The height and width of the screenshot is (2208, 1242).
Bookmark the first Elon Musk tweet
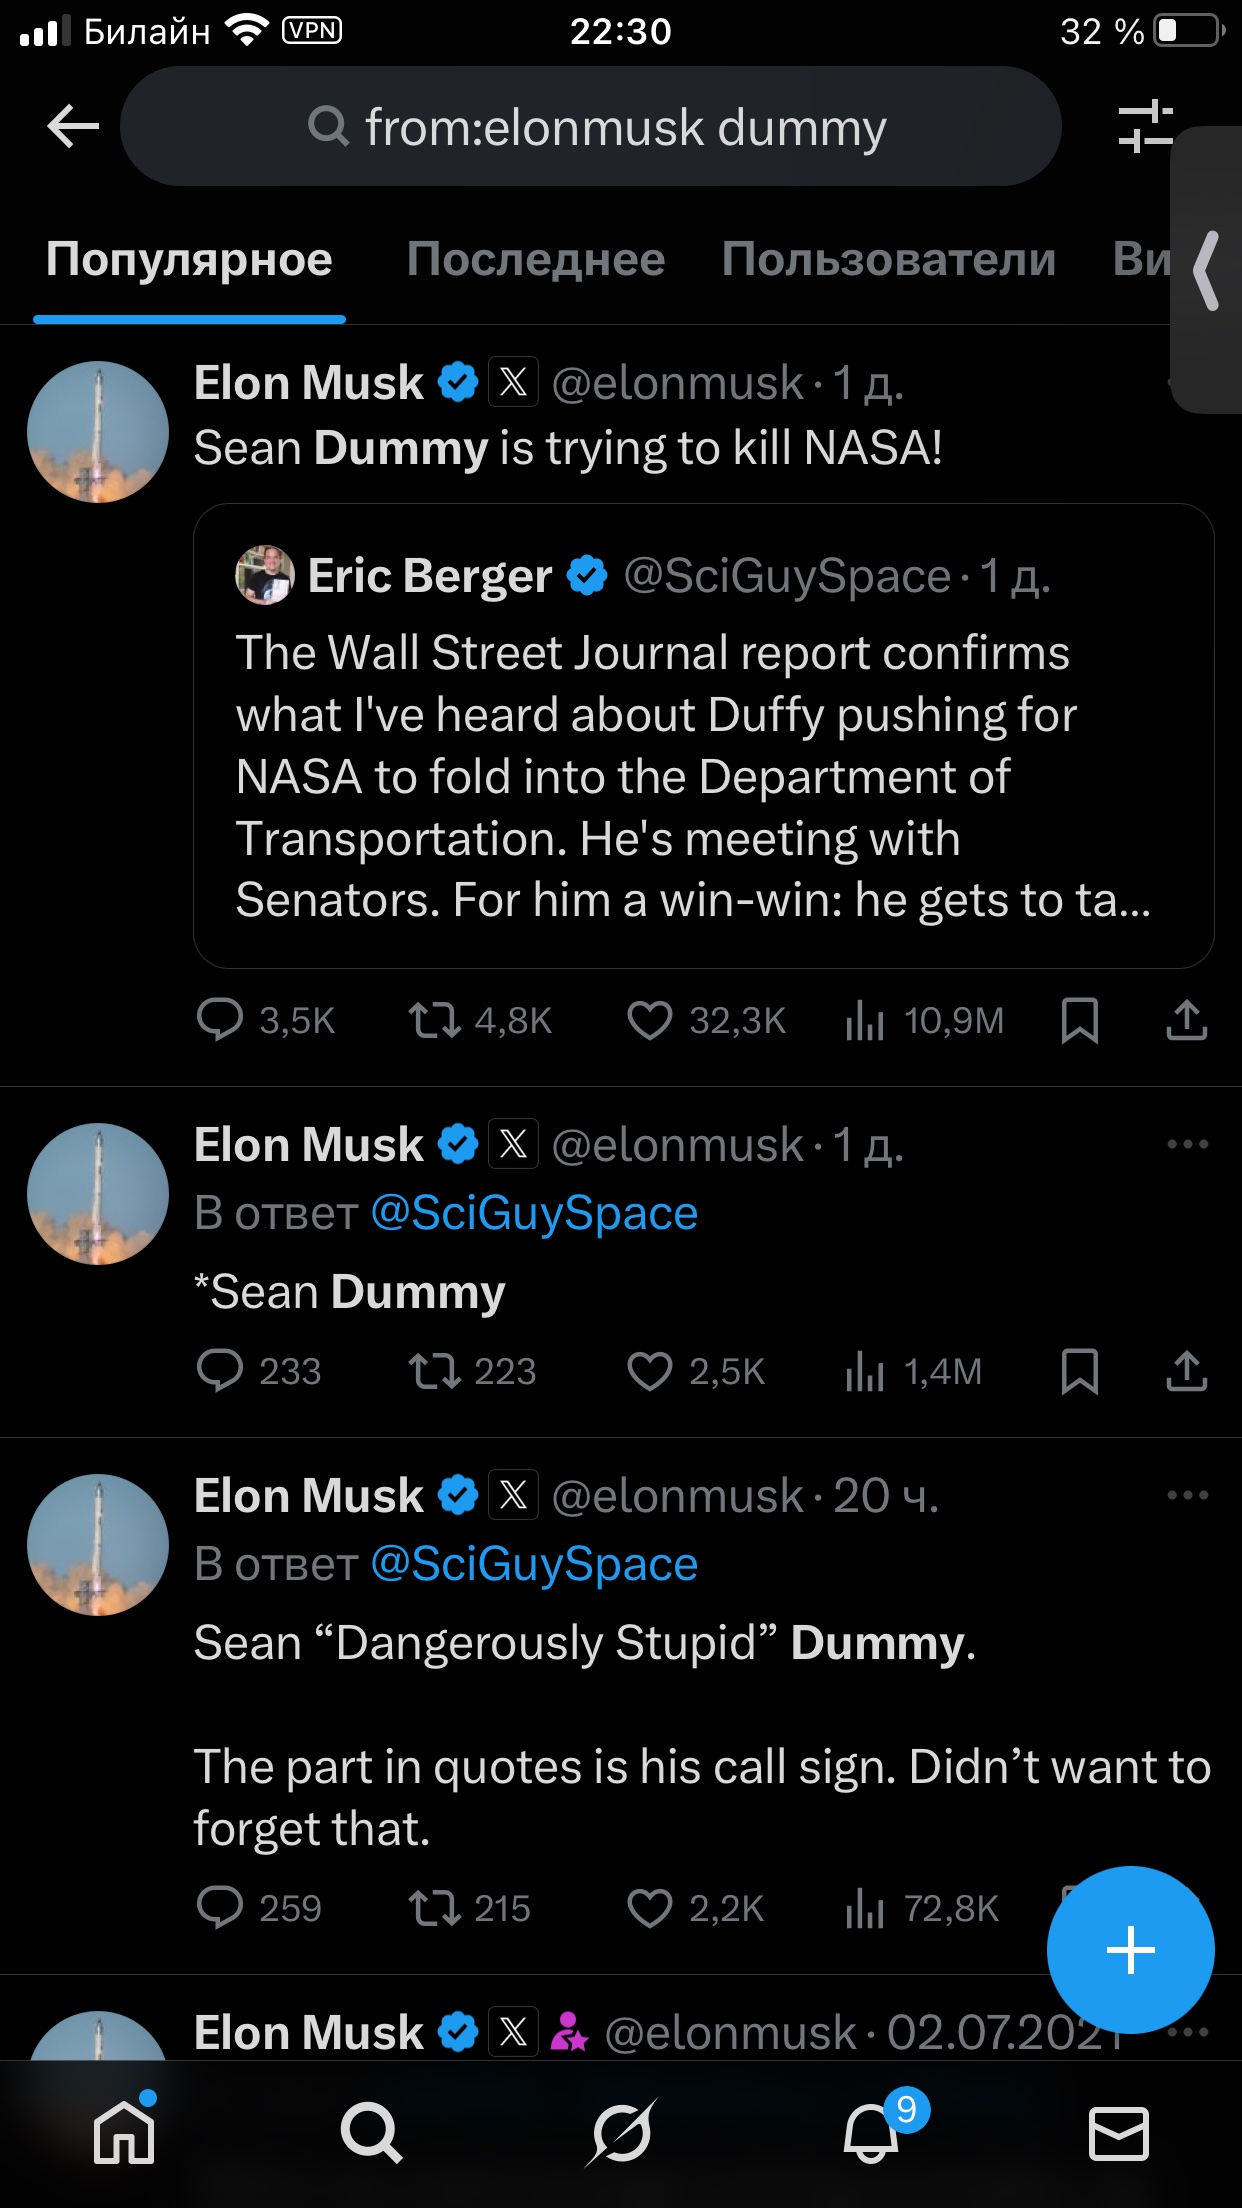tap(1079, 1021)
